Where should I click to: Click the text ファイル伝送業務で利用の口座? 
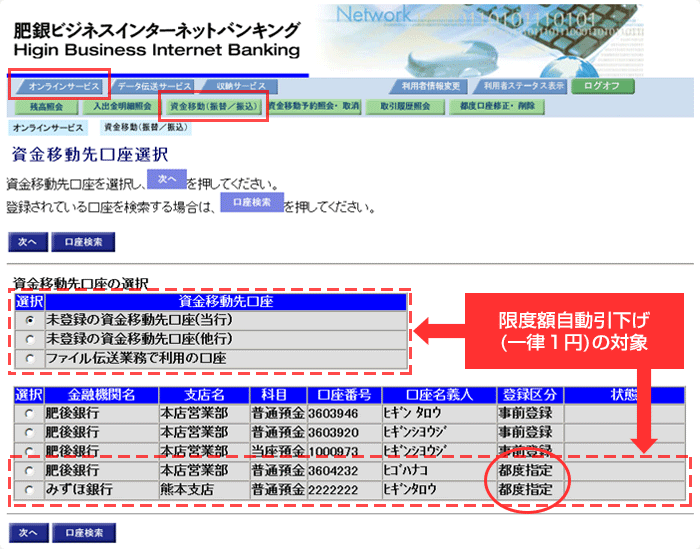pyautogui.click(x=136, y=358)
